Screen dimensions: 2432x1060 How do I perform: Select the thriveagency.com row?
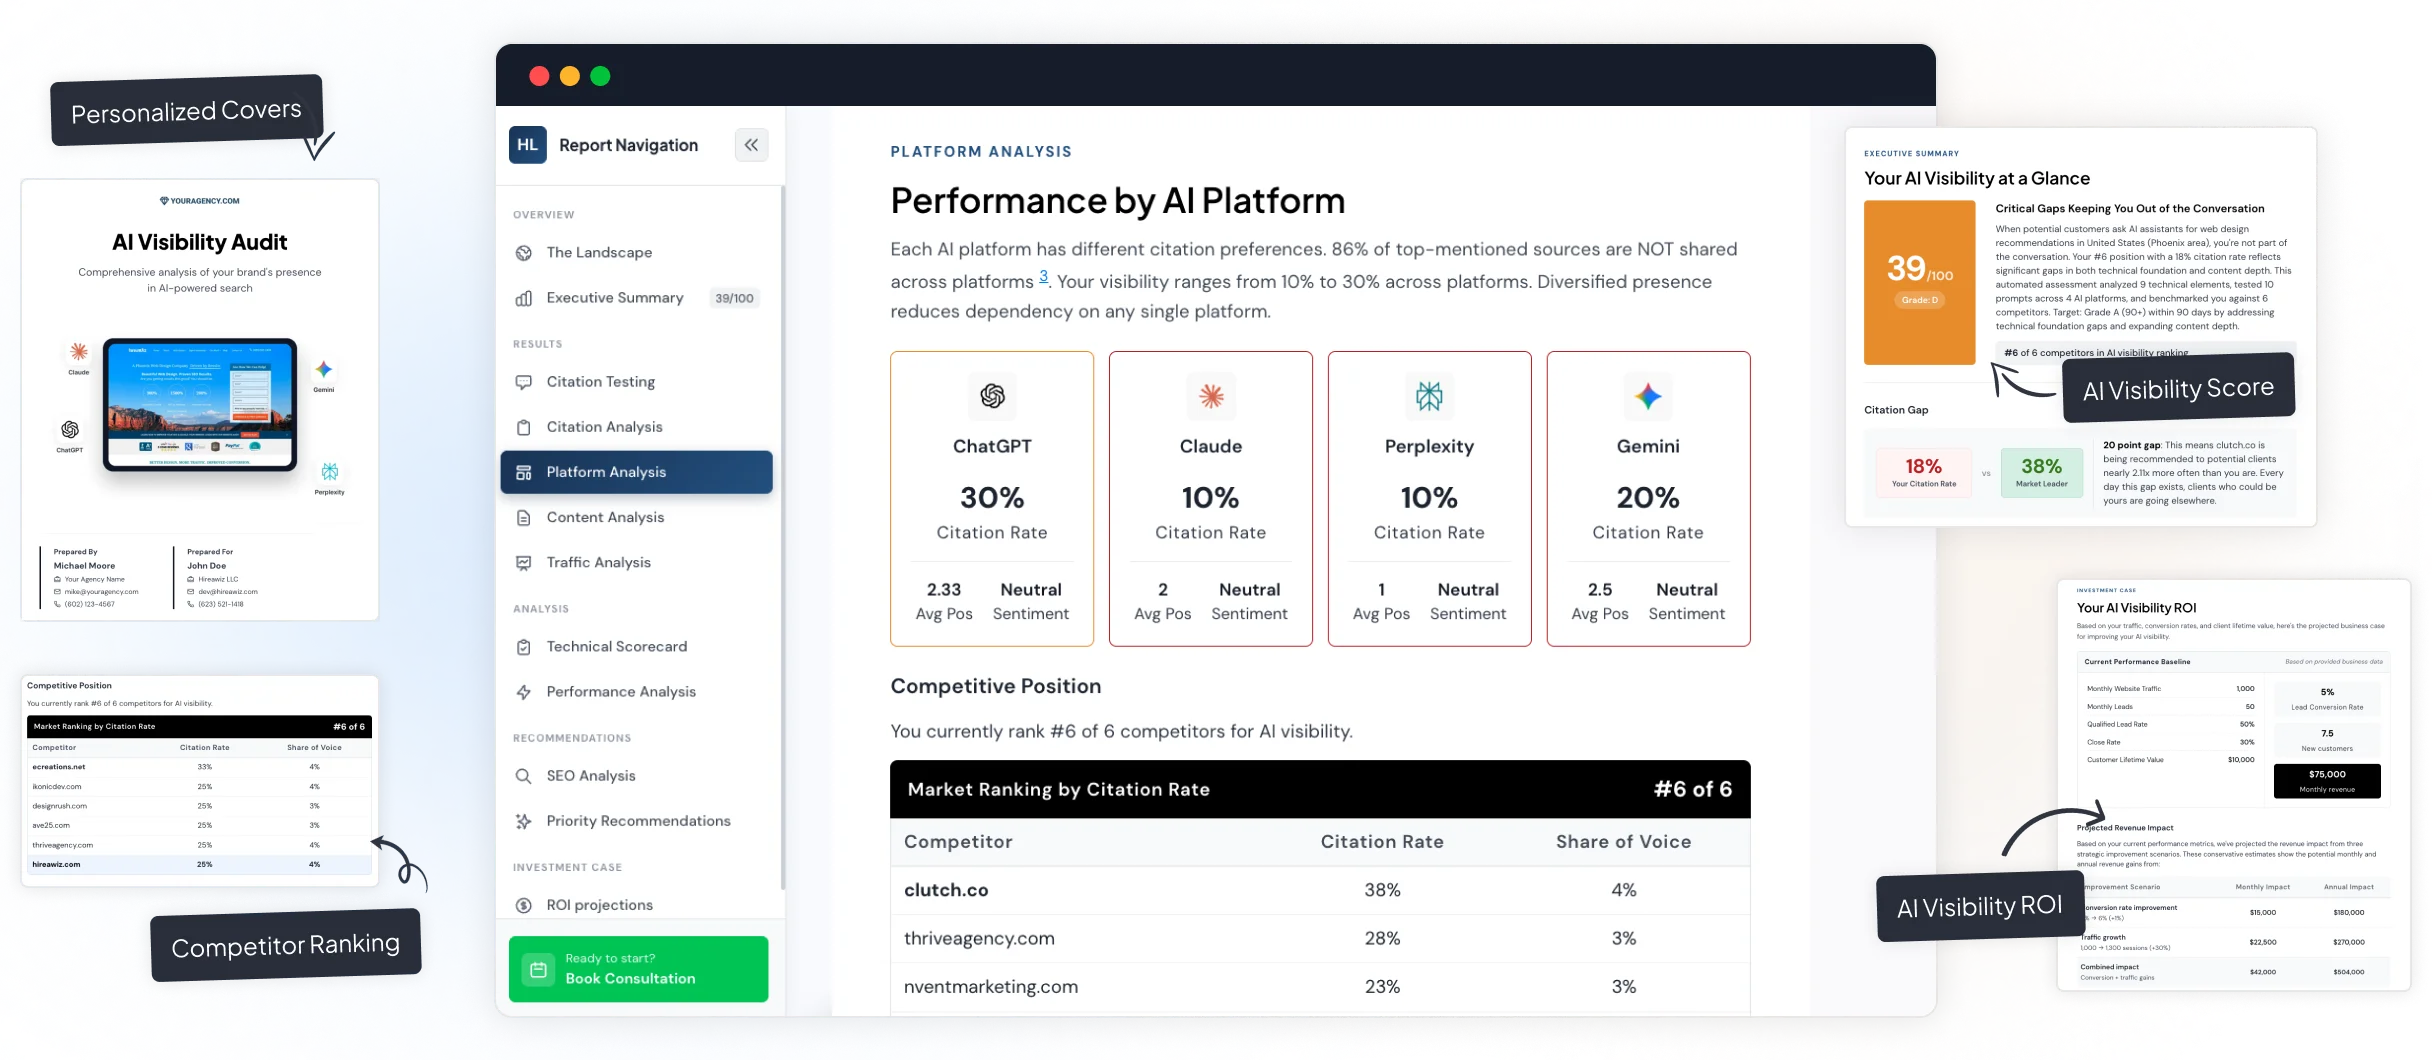click(1320, 938)
